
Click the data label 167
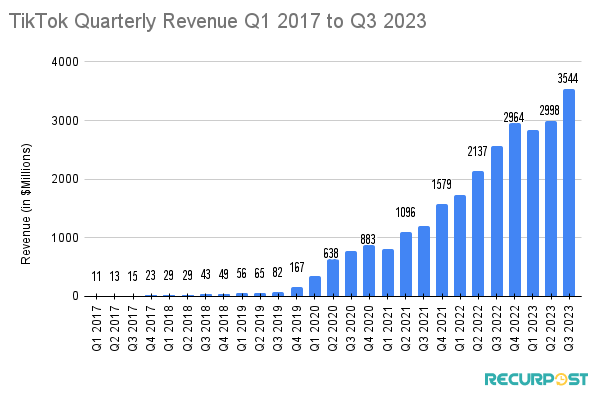[297, 267]
